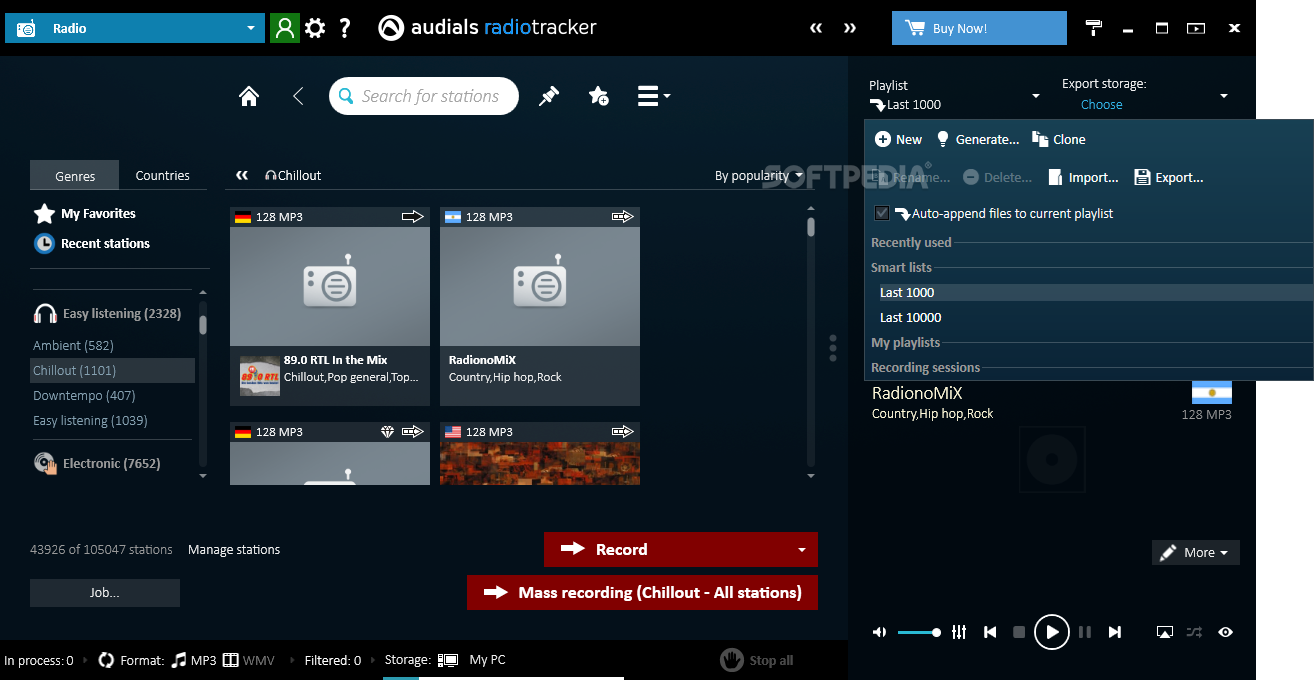Adjust the volume slider
This screenshot has width=1314, height=680.
click(917, 632)
